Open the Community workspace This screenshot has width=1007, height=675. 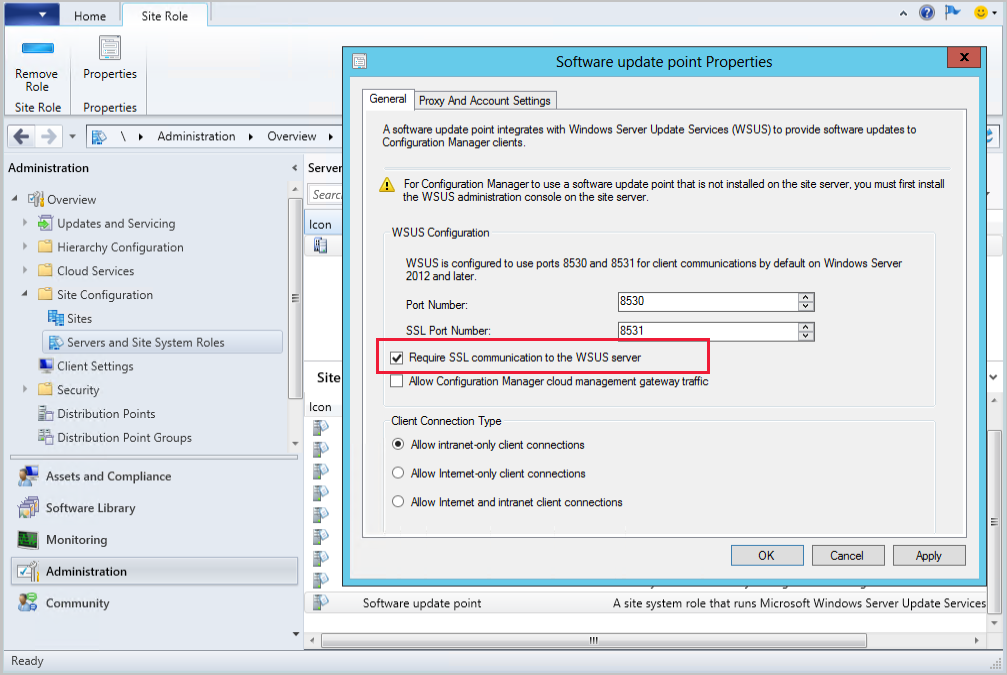pyautogui.click(x=28, y=603)
